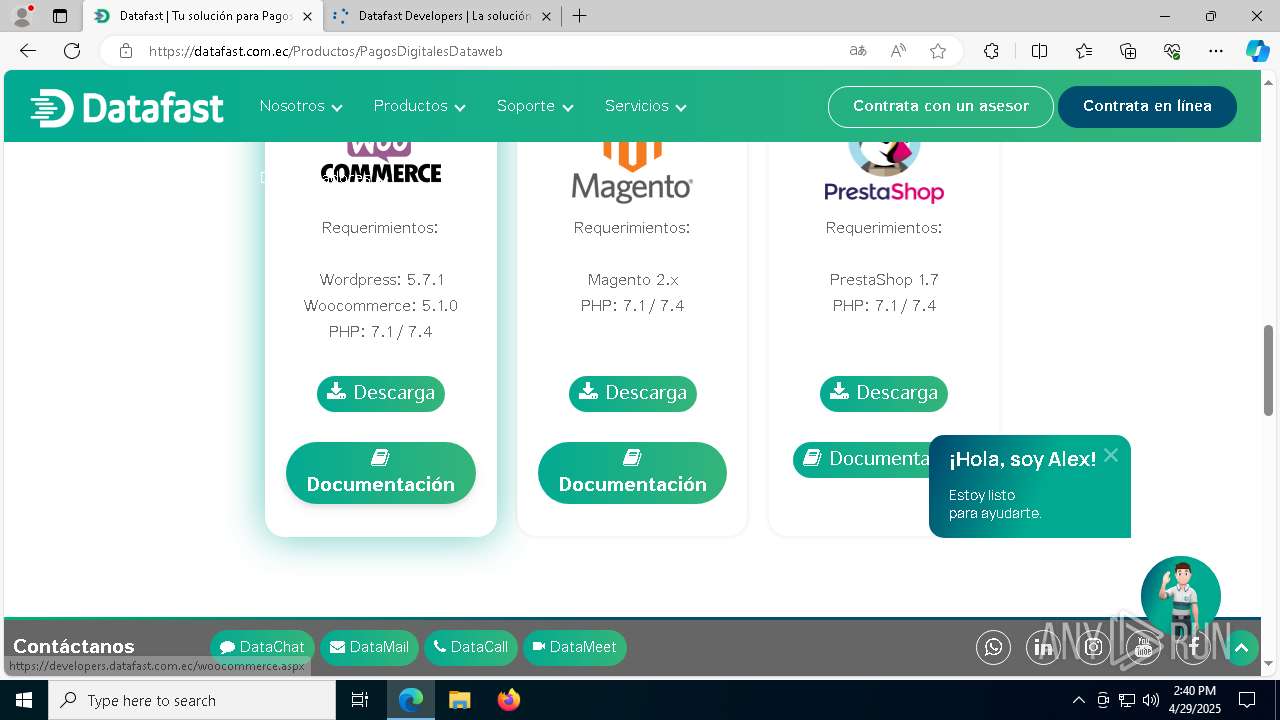Expand the Nosotros menu
The image size is (1280, 720).
[301, 106]
